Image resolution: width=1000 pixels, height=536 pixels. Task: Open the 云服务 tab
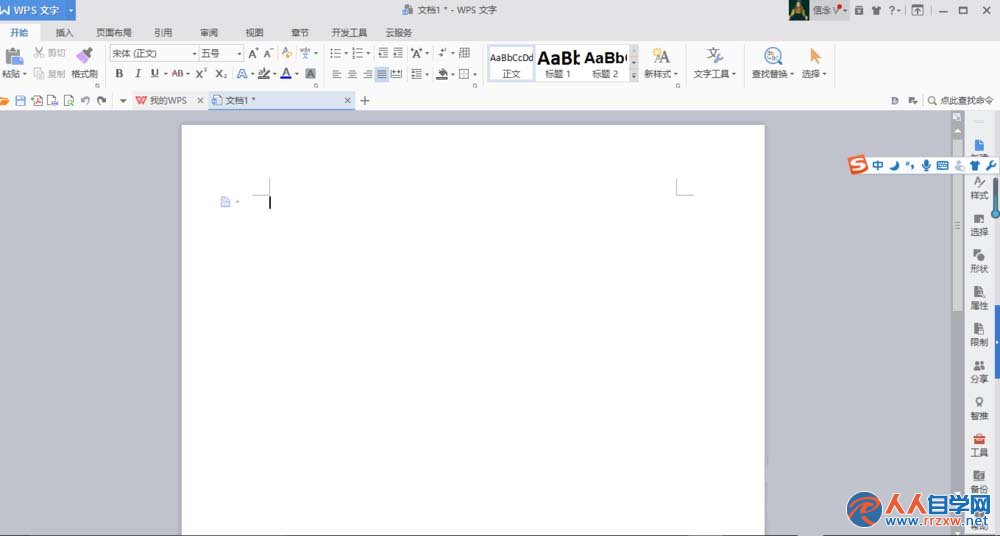(x=399, y=33)
